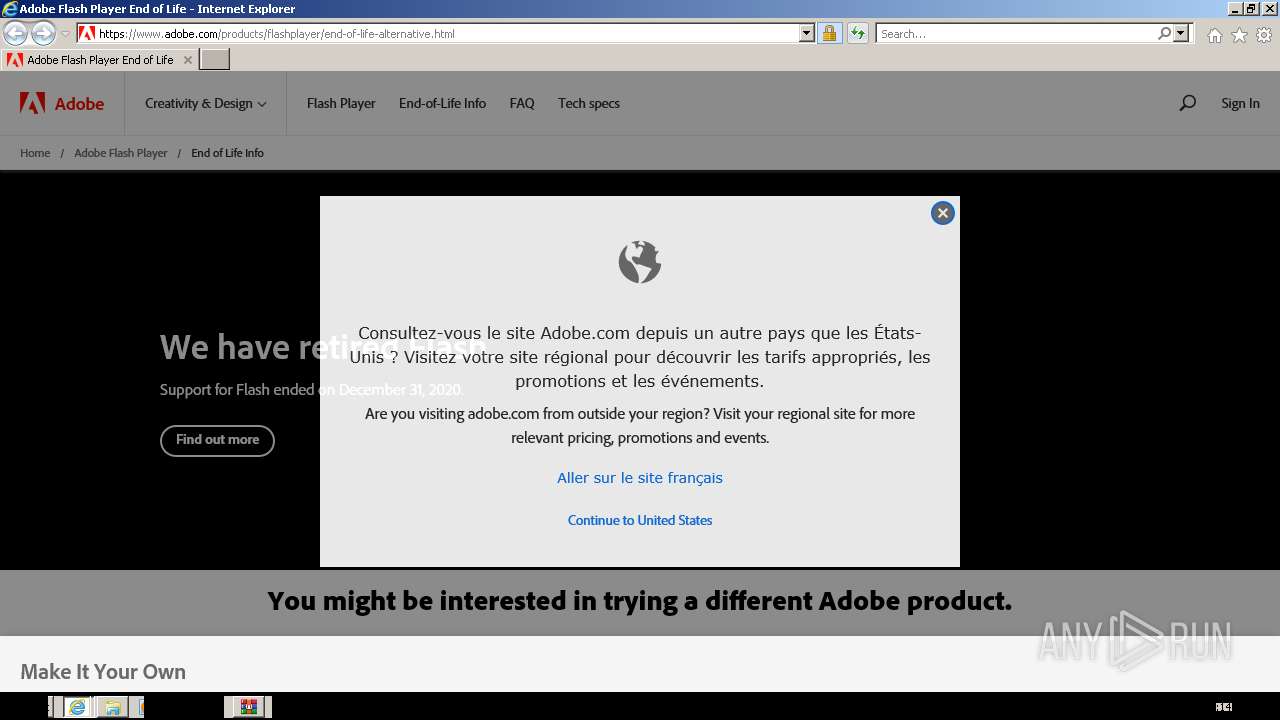Restore down the IE window

click(x=1251, y=8)
